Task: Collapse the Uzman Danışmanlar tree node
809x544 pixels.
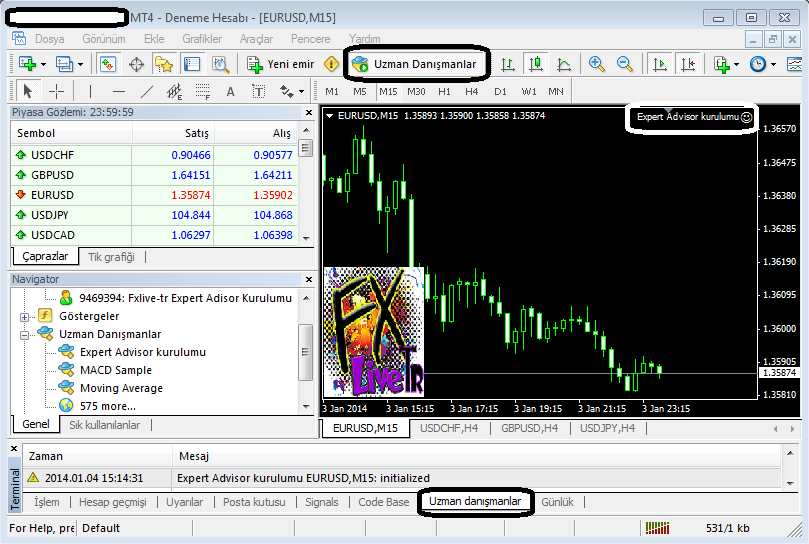Action: pos(24,335)
